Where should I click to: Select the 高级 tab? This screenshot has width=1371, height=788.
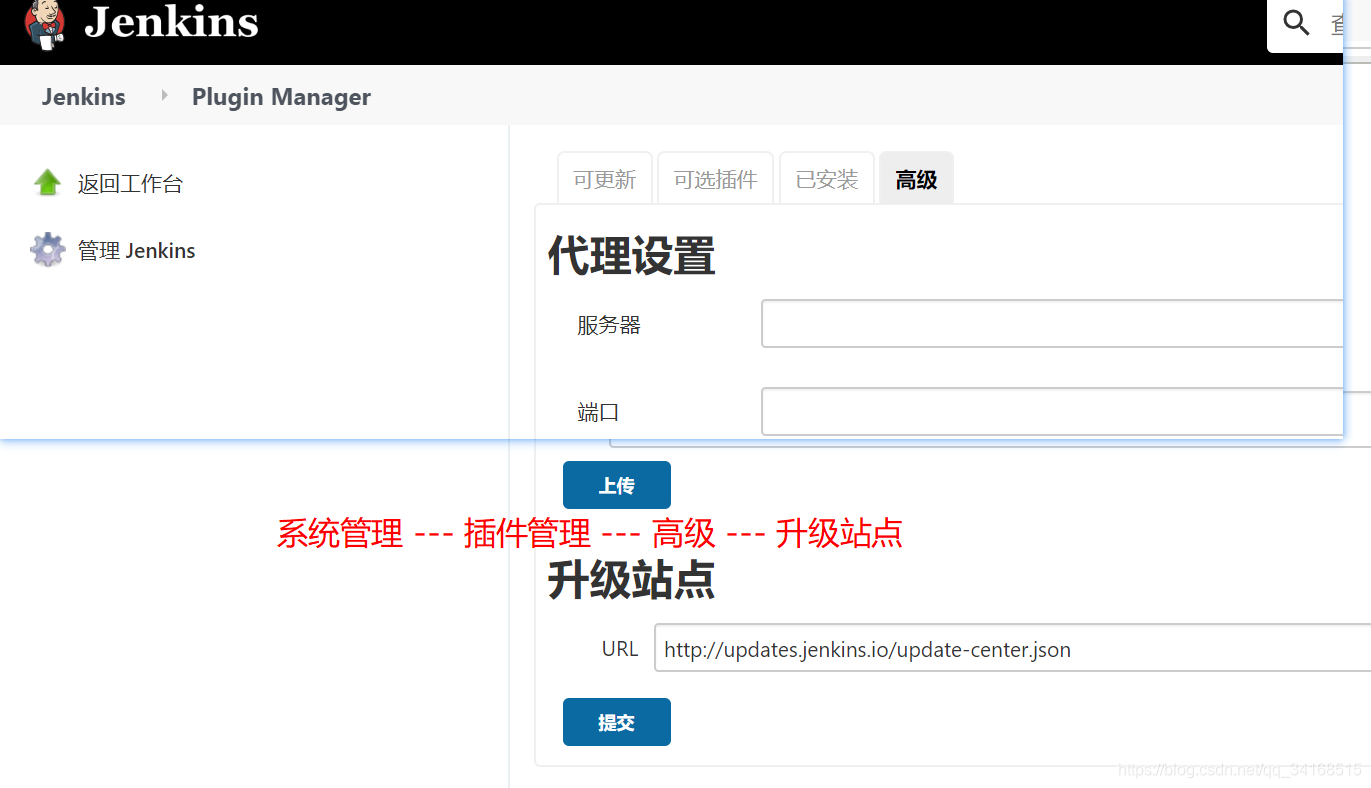click(916, 179)
